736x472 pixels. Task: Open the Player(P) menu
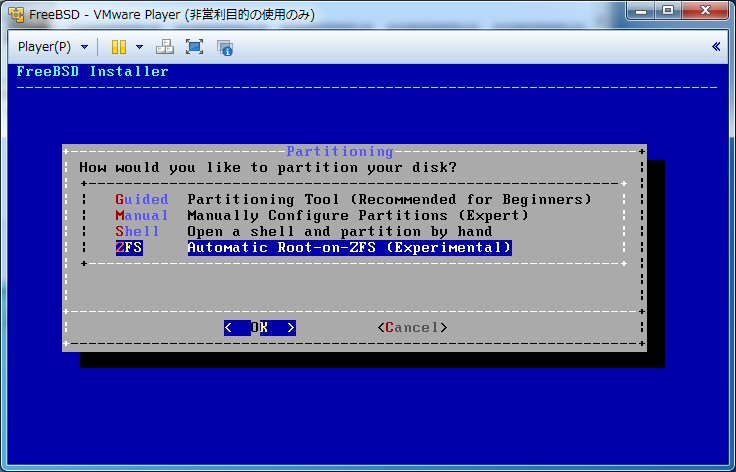[x=44, y=47]
